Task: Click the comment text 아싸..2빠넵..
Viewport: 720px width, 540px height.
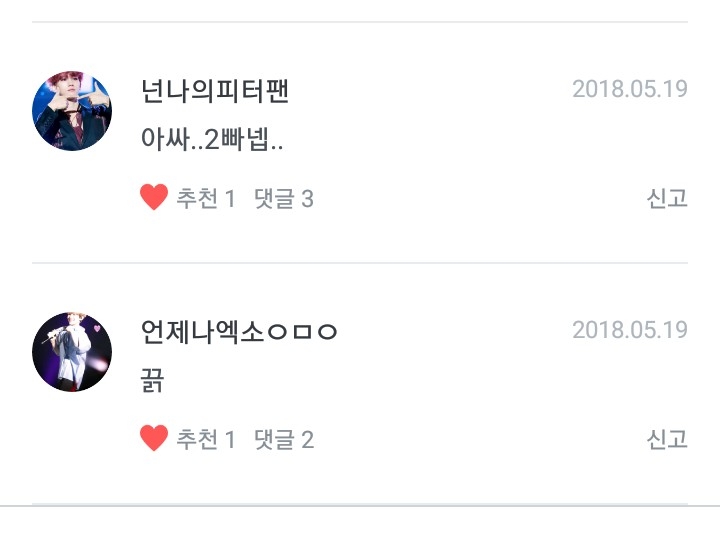Action: pyautogui.click(x=214, y=141)
